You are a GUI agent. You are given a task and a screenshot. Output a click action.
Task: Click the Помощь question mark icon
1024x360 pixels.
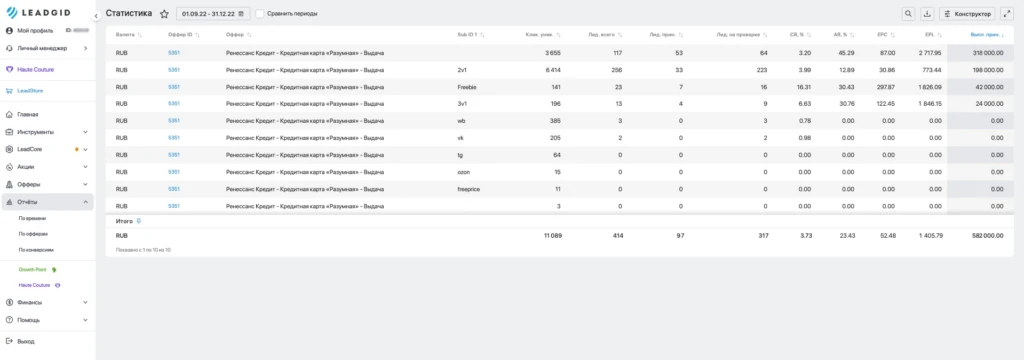[x=9, y=320]
